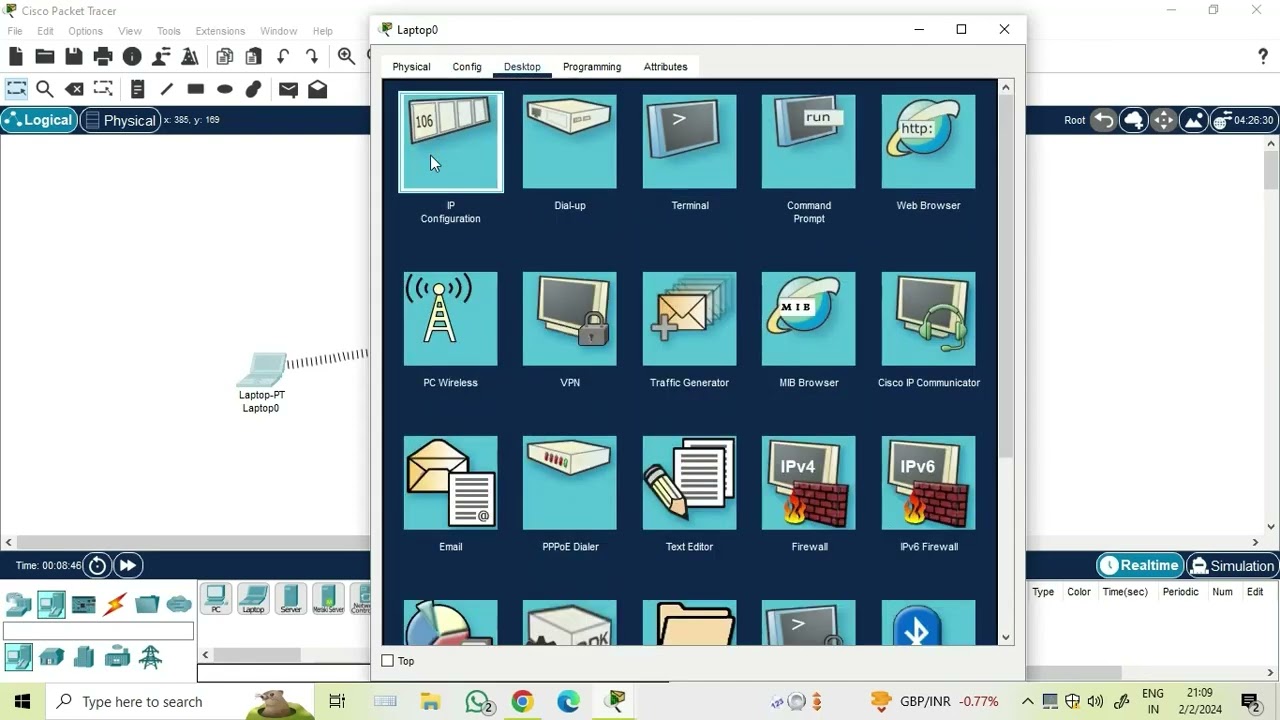1280x720 pixels.
Task: Click the Copy toolbar icon
Action: tap(225, 57)
